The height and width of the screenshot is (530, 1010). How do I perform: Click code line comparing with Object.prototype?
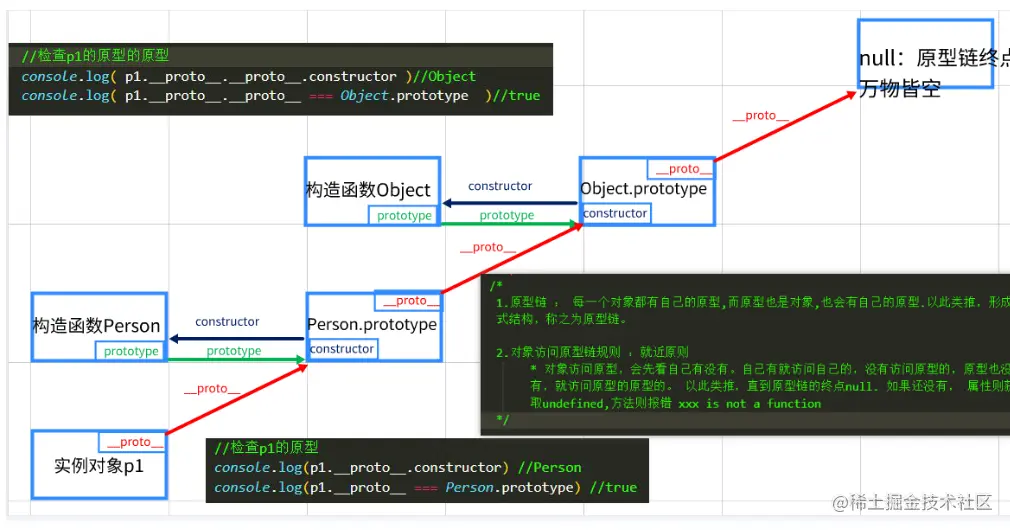(280, 95)
